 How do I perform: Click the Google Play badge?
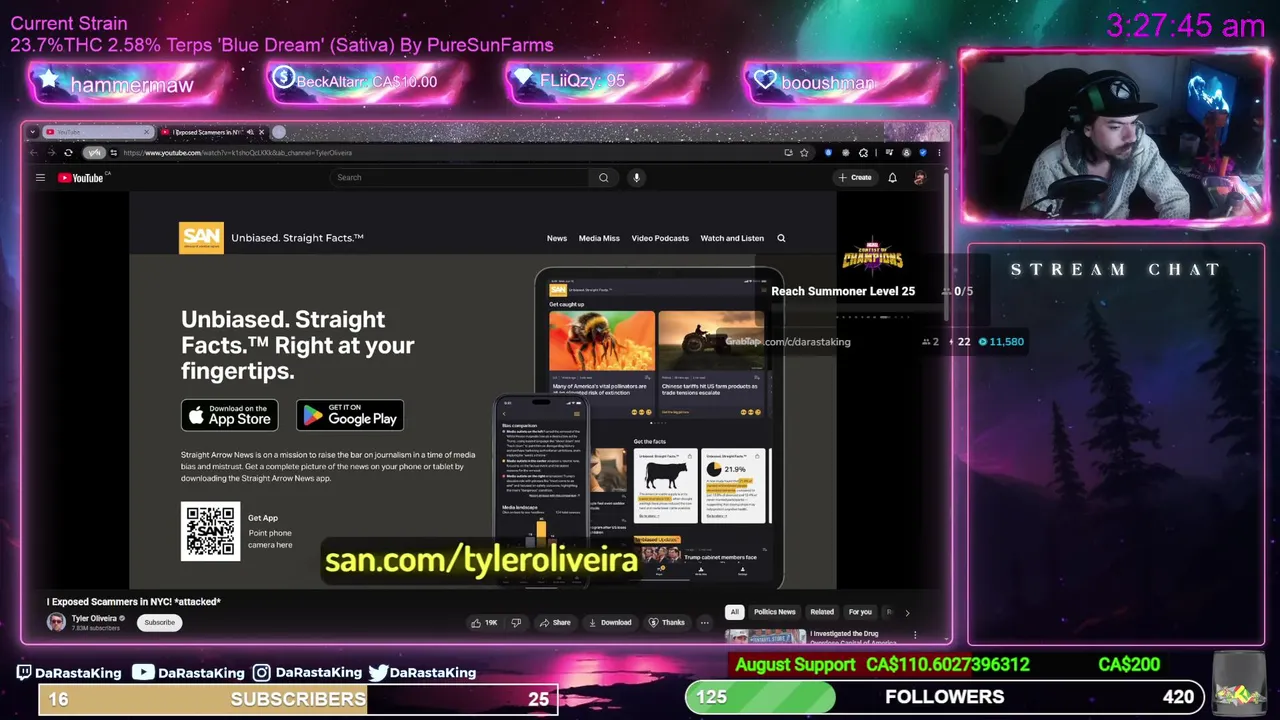tap(350, 415)
